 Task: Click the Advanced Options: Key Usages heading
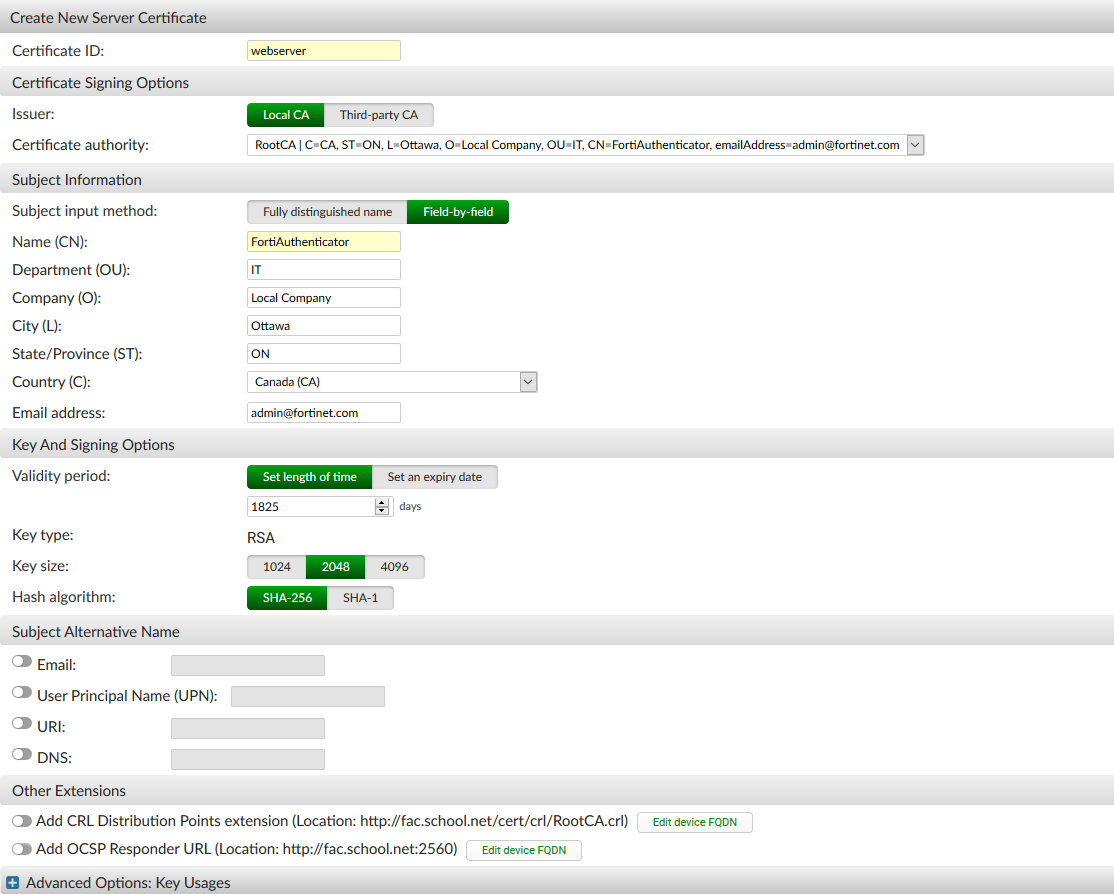click(128, 883)
